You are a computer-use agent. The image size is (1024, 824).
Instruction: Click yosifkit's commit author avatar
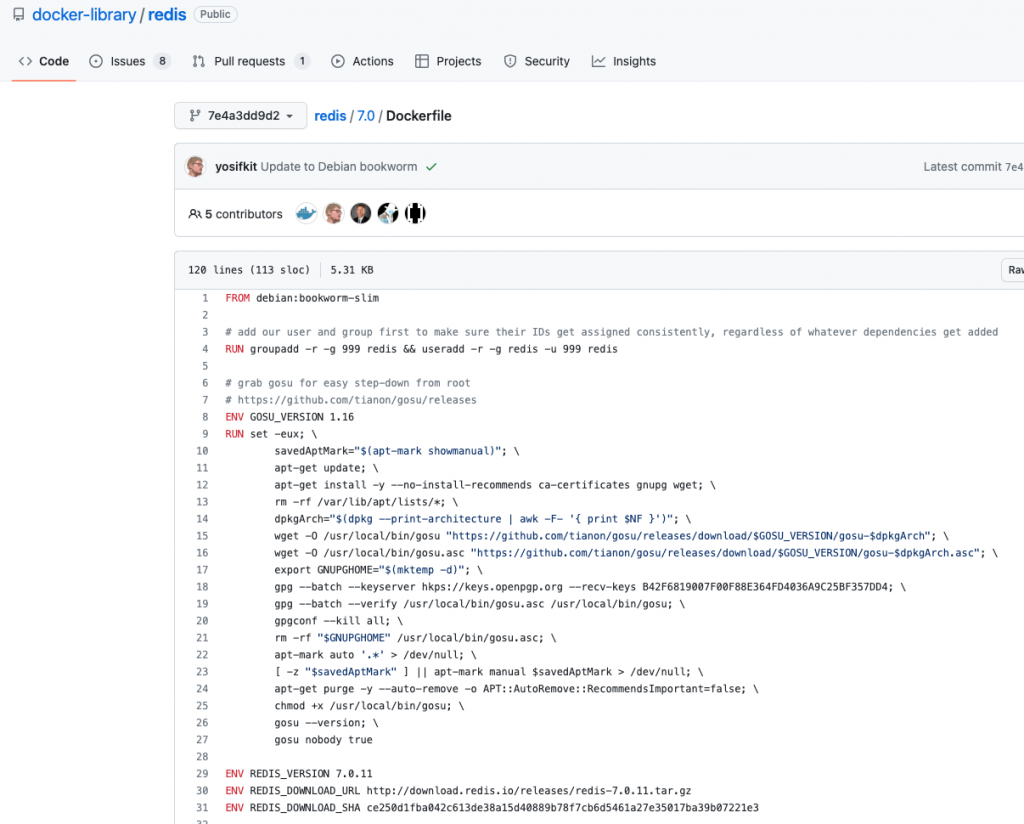point(195,166)
